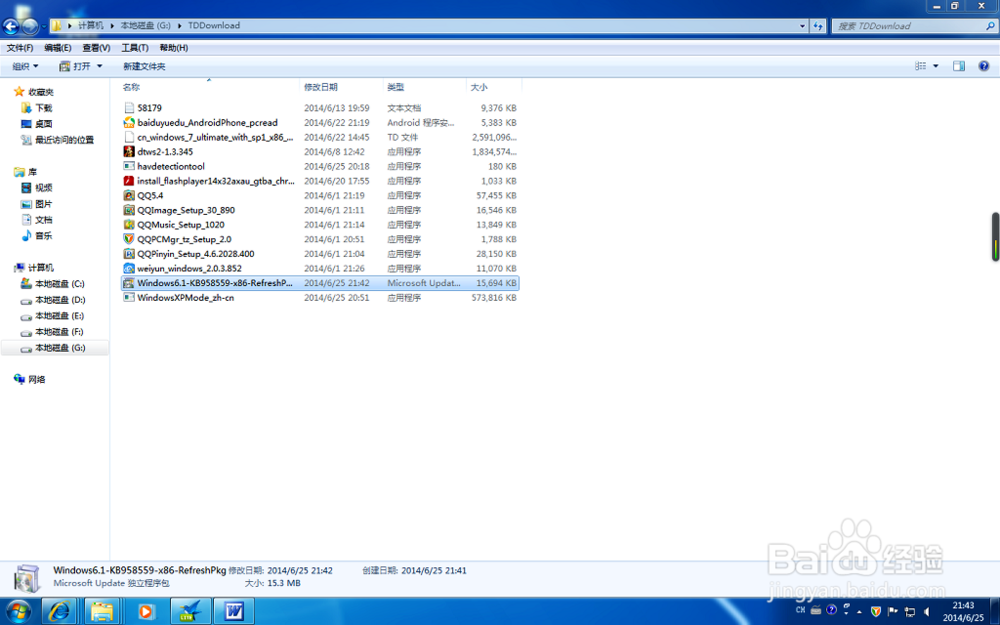Select the dtws2-1.3.345 application icon
Image resolution: width=1000 pixels, height=625 pixels.
click(129, 152)
